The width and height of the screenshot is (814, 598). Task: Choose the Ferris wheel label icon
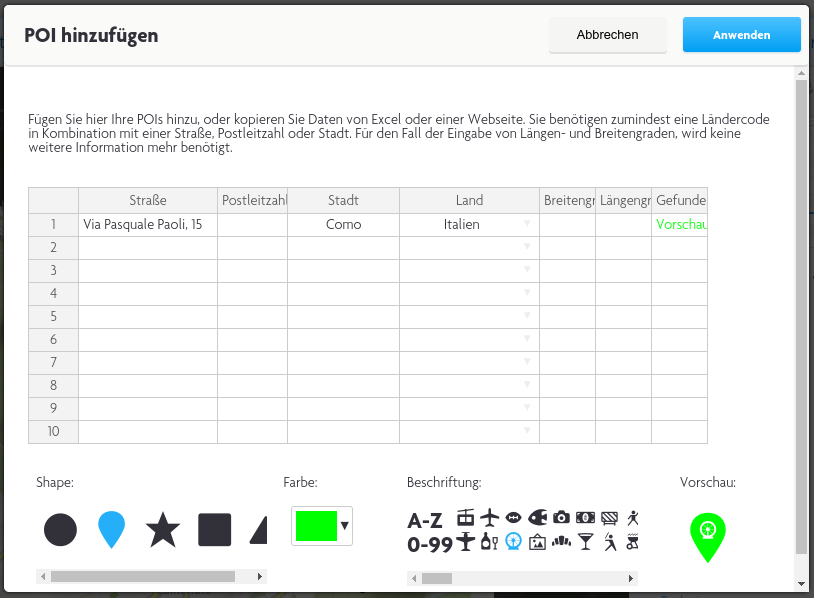click(x=513, y=542)
